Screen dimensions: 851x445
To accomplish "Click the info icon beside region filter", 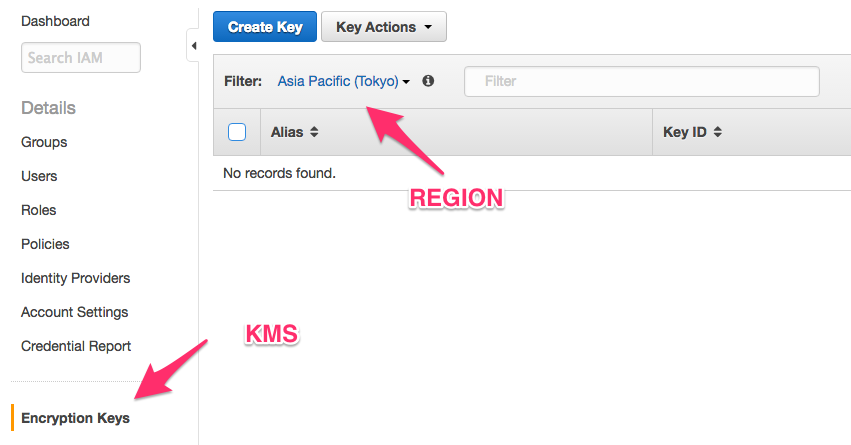I will [x=428, y=81].
